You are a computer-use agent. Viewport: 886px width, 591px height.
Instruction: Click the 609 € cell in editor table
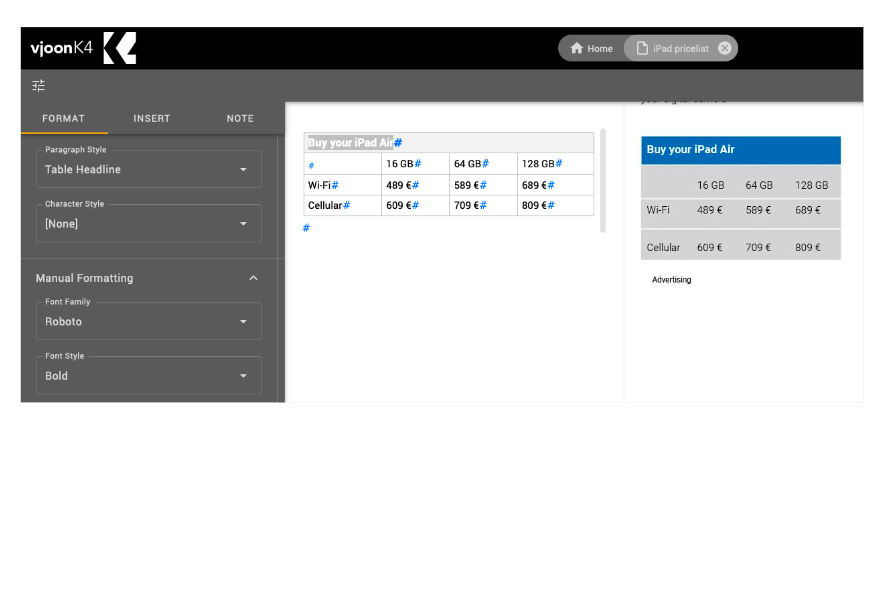pos(415,205)
